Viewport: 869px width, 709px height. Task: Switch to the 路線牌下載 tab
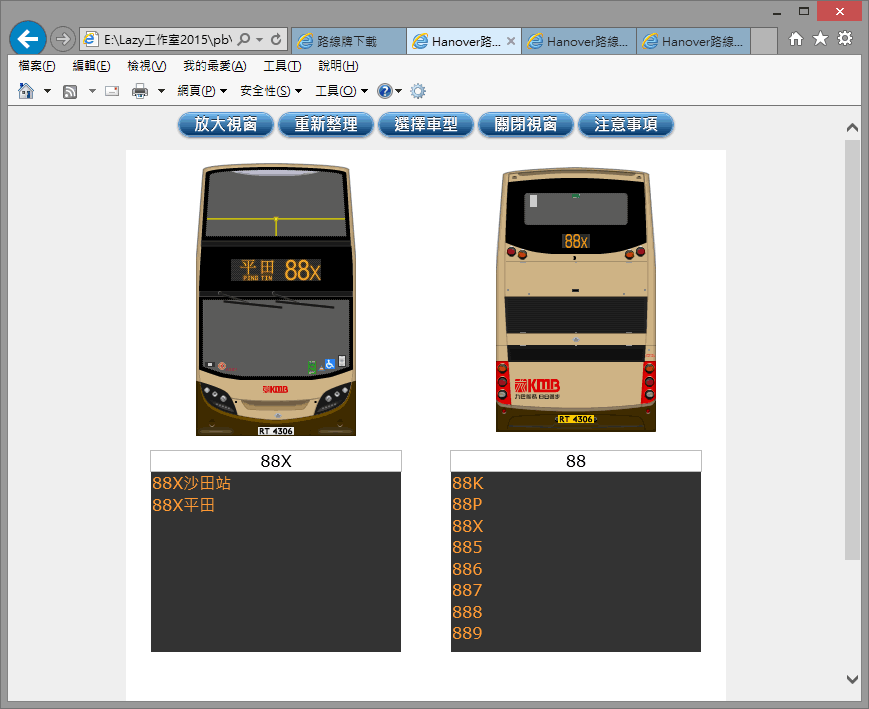click(349, 41)
